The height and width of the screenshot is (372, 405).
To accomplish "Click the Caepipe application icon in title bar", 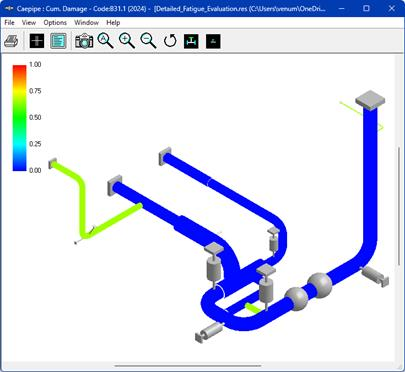I will (10, 8).
